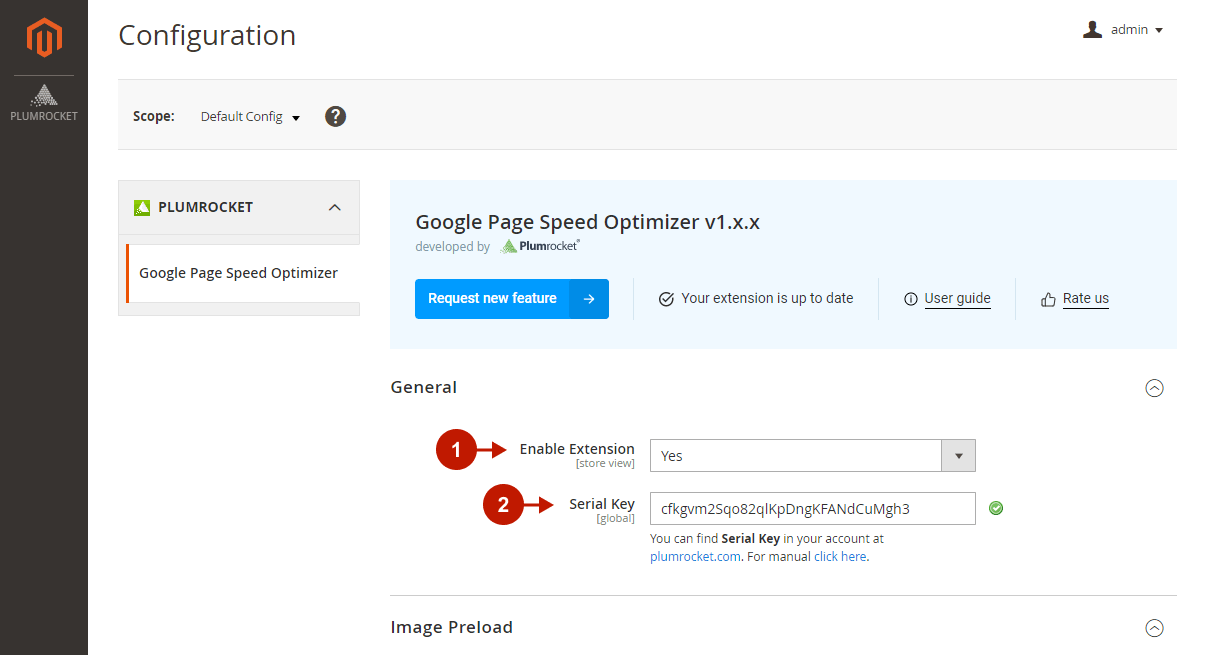Screen dimensions: 1206x655
Task: Click inside the Serial Key field
Action: coord(812,509)
